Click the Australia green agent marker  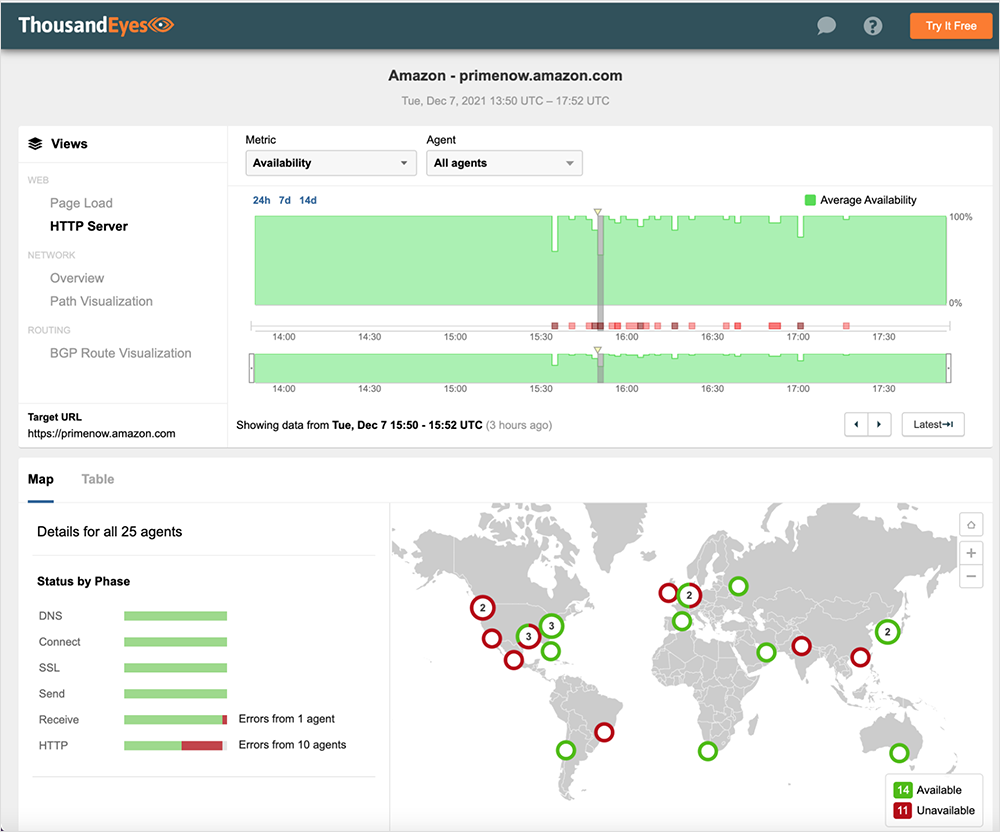[x=899, y=753]
